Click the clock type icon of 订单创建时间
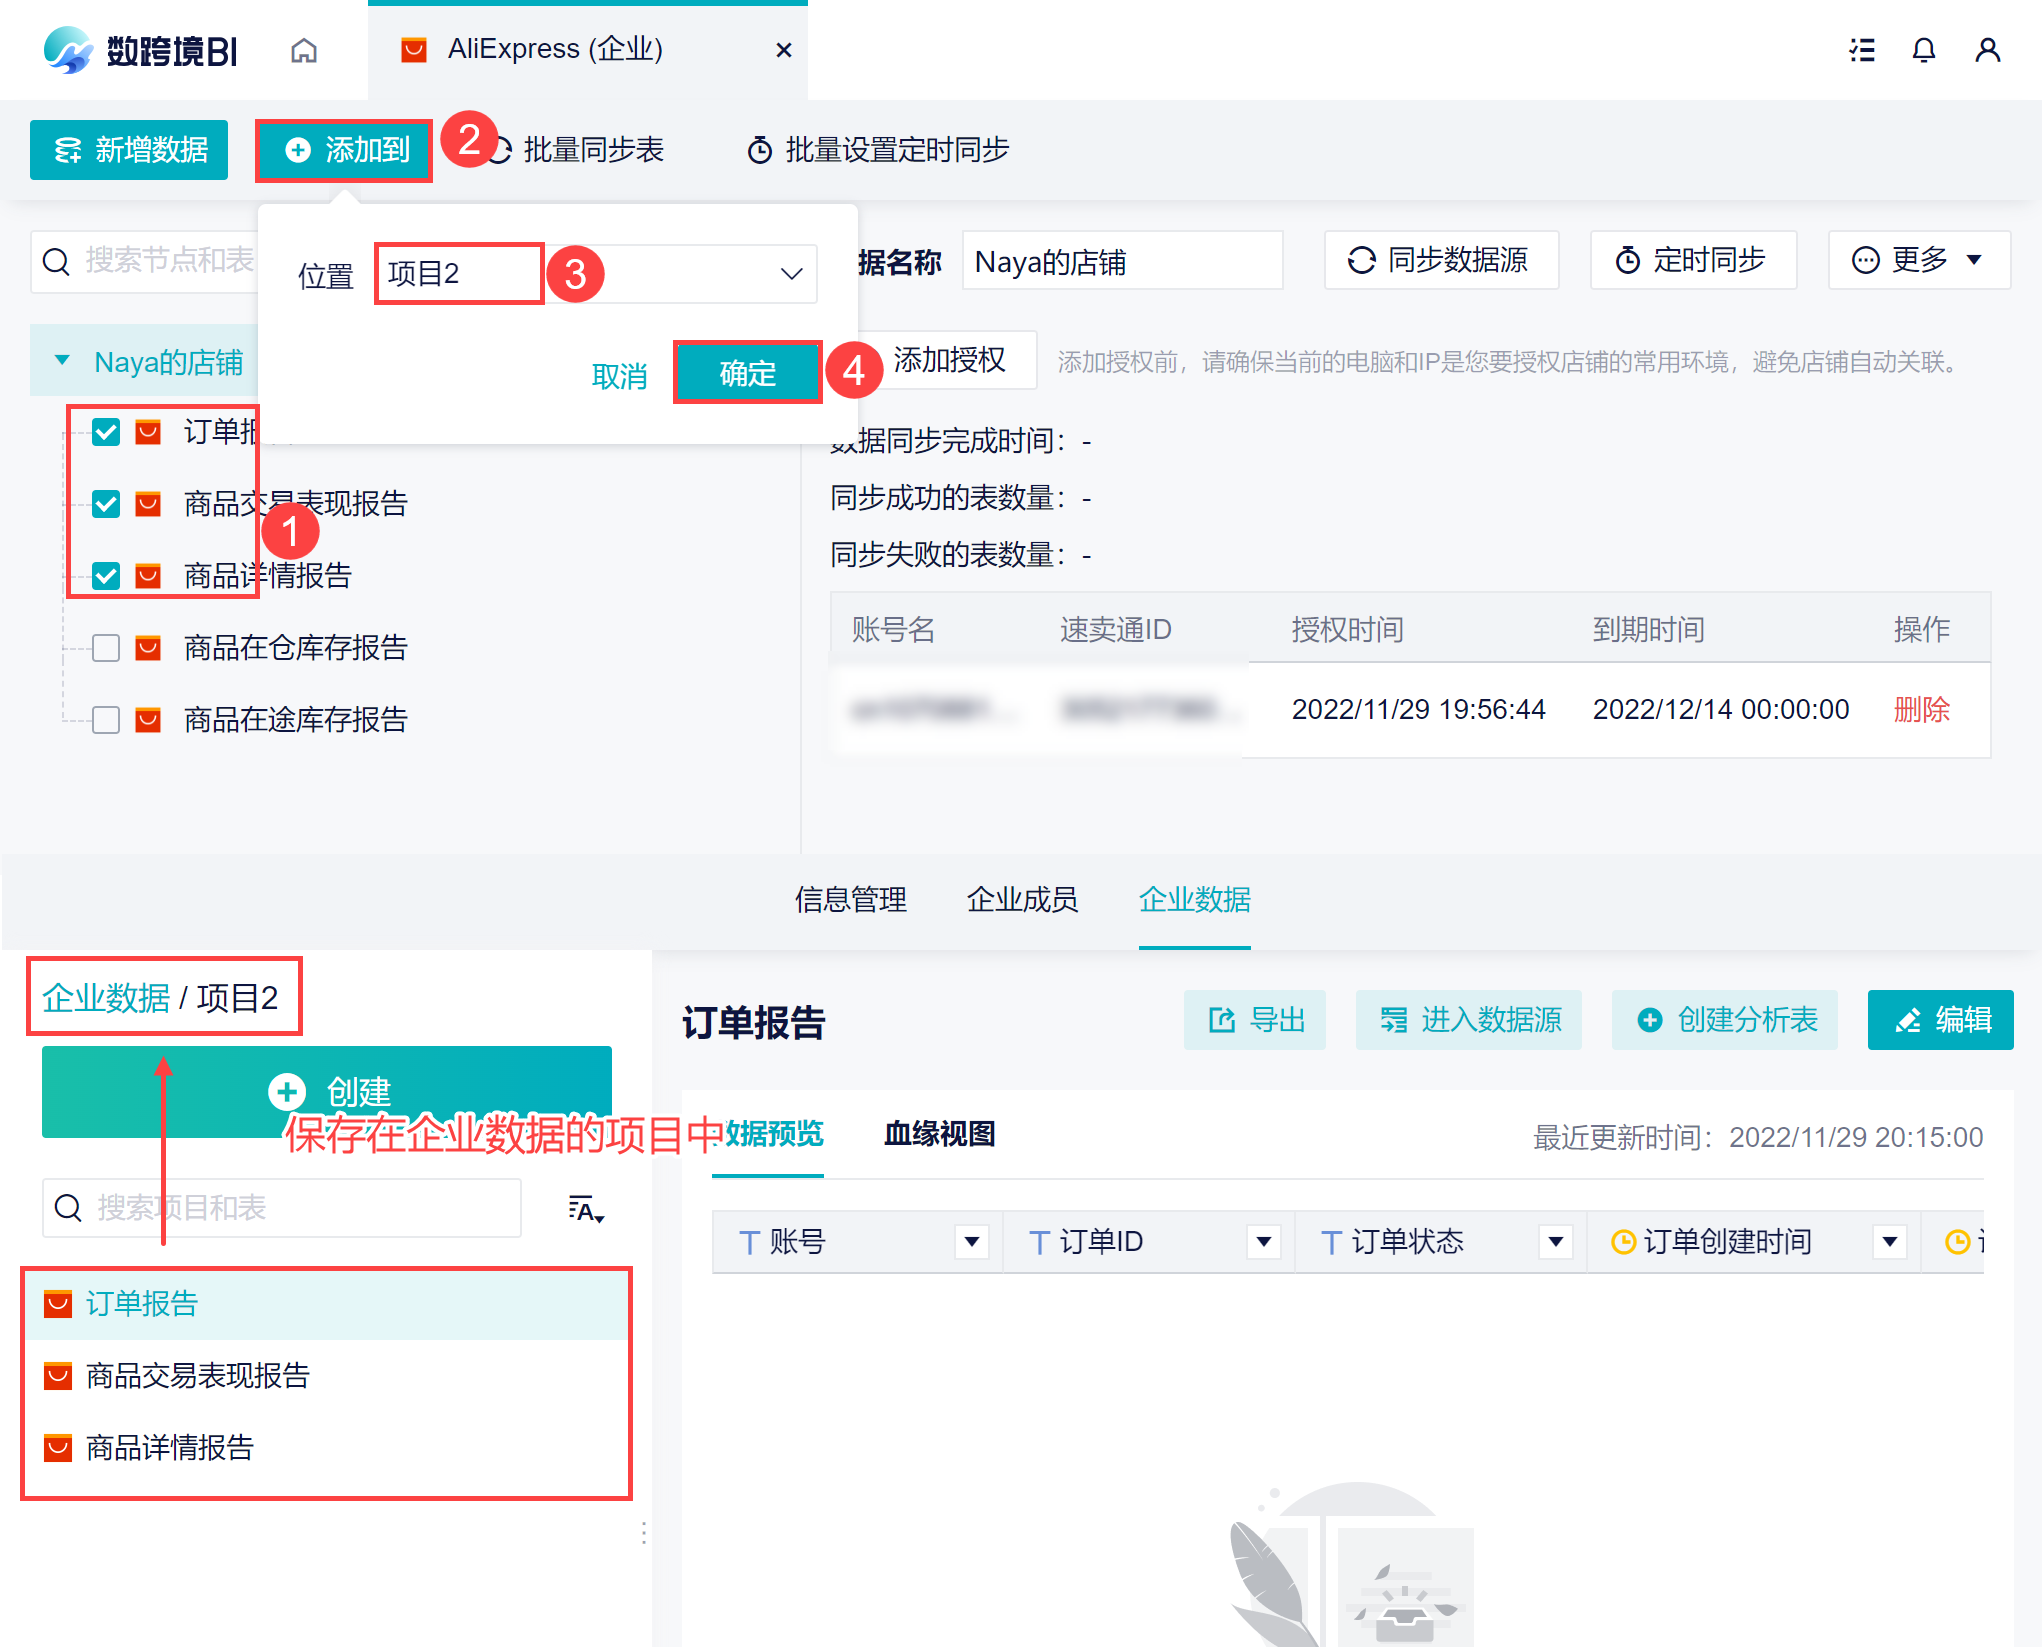 click(x=1624, y=1242)
